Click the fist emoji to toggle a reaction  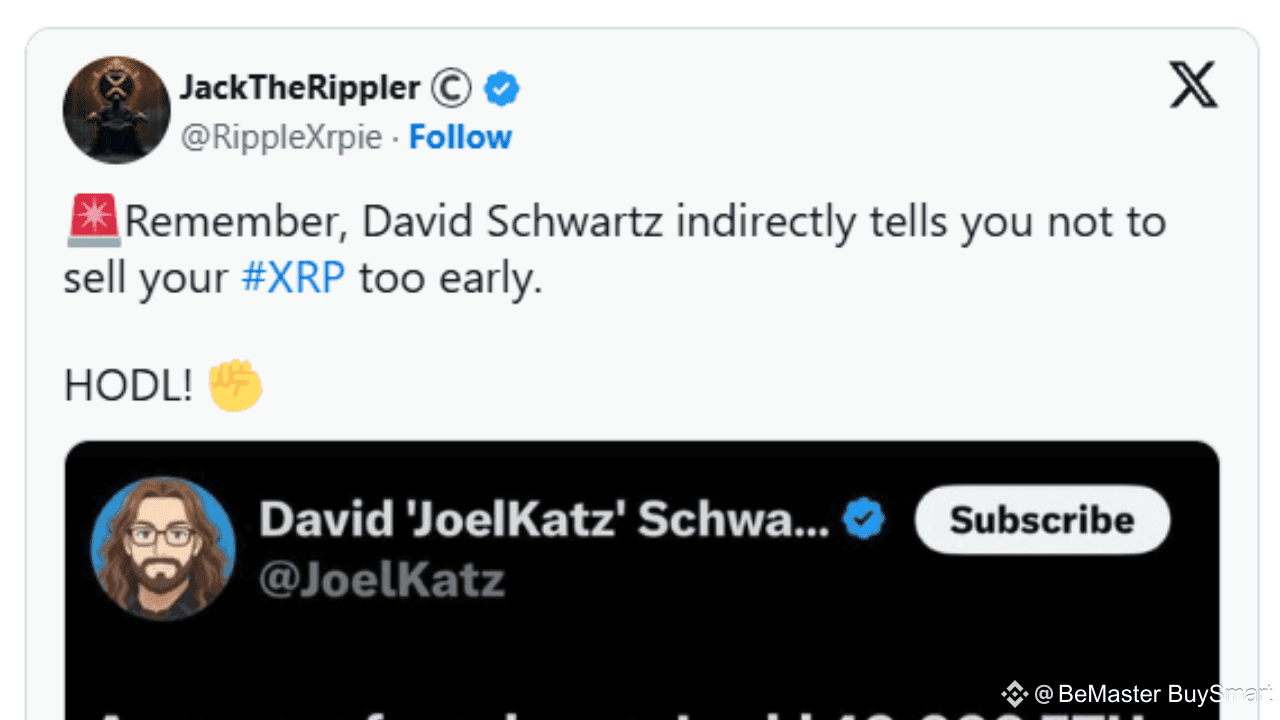[237, 383]
